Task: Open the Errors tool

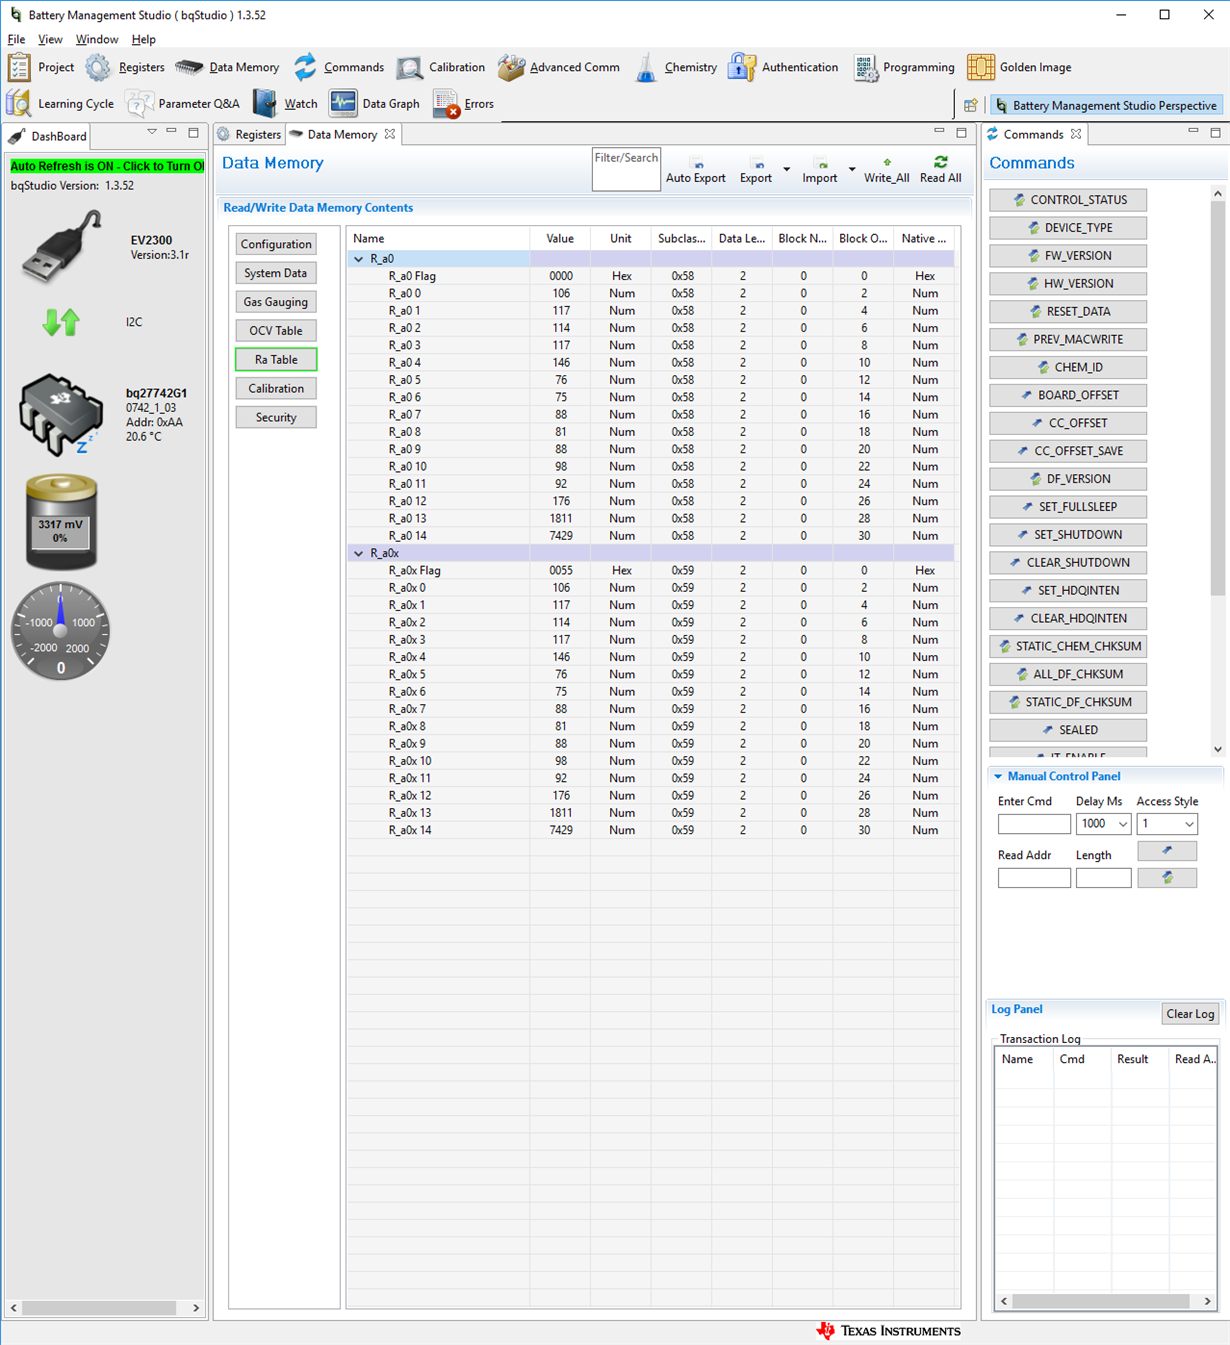Action: tap(446, 103)
